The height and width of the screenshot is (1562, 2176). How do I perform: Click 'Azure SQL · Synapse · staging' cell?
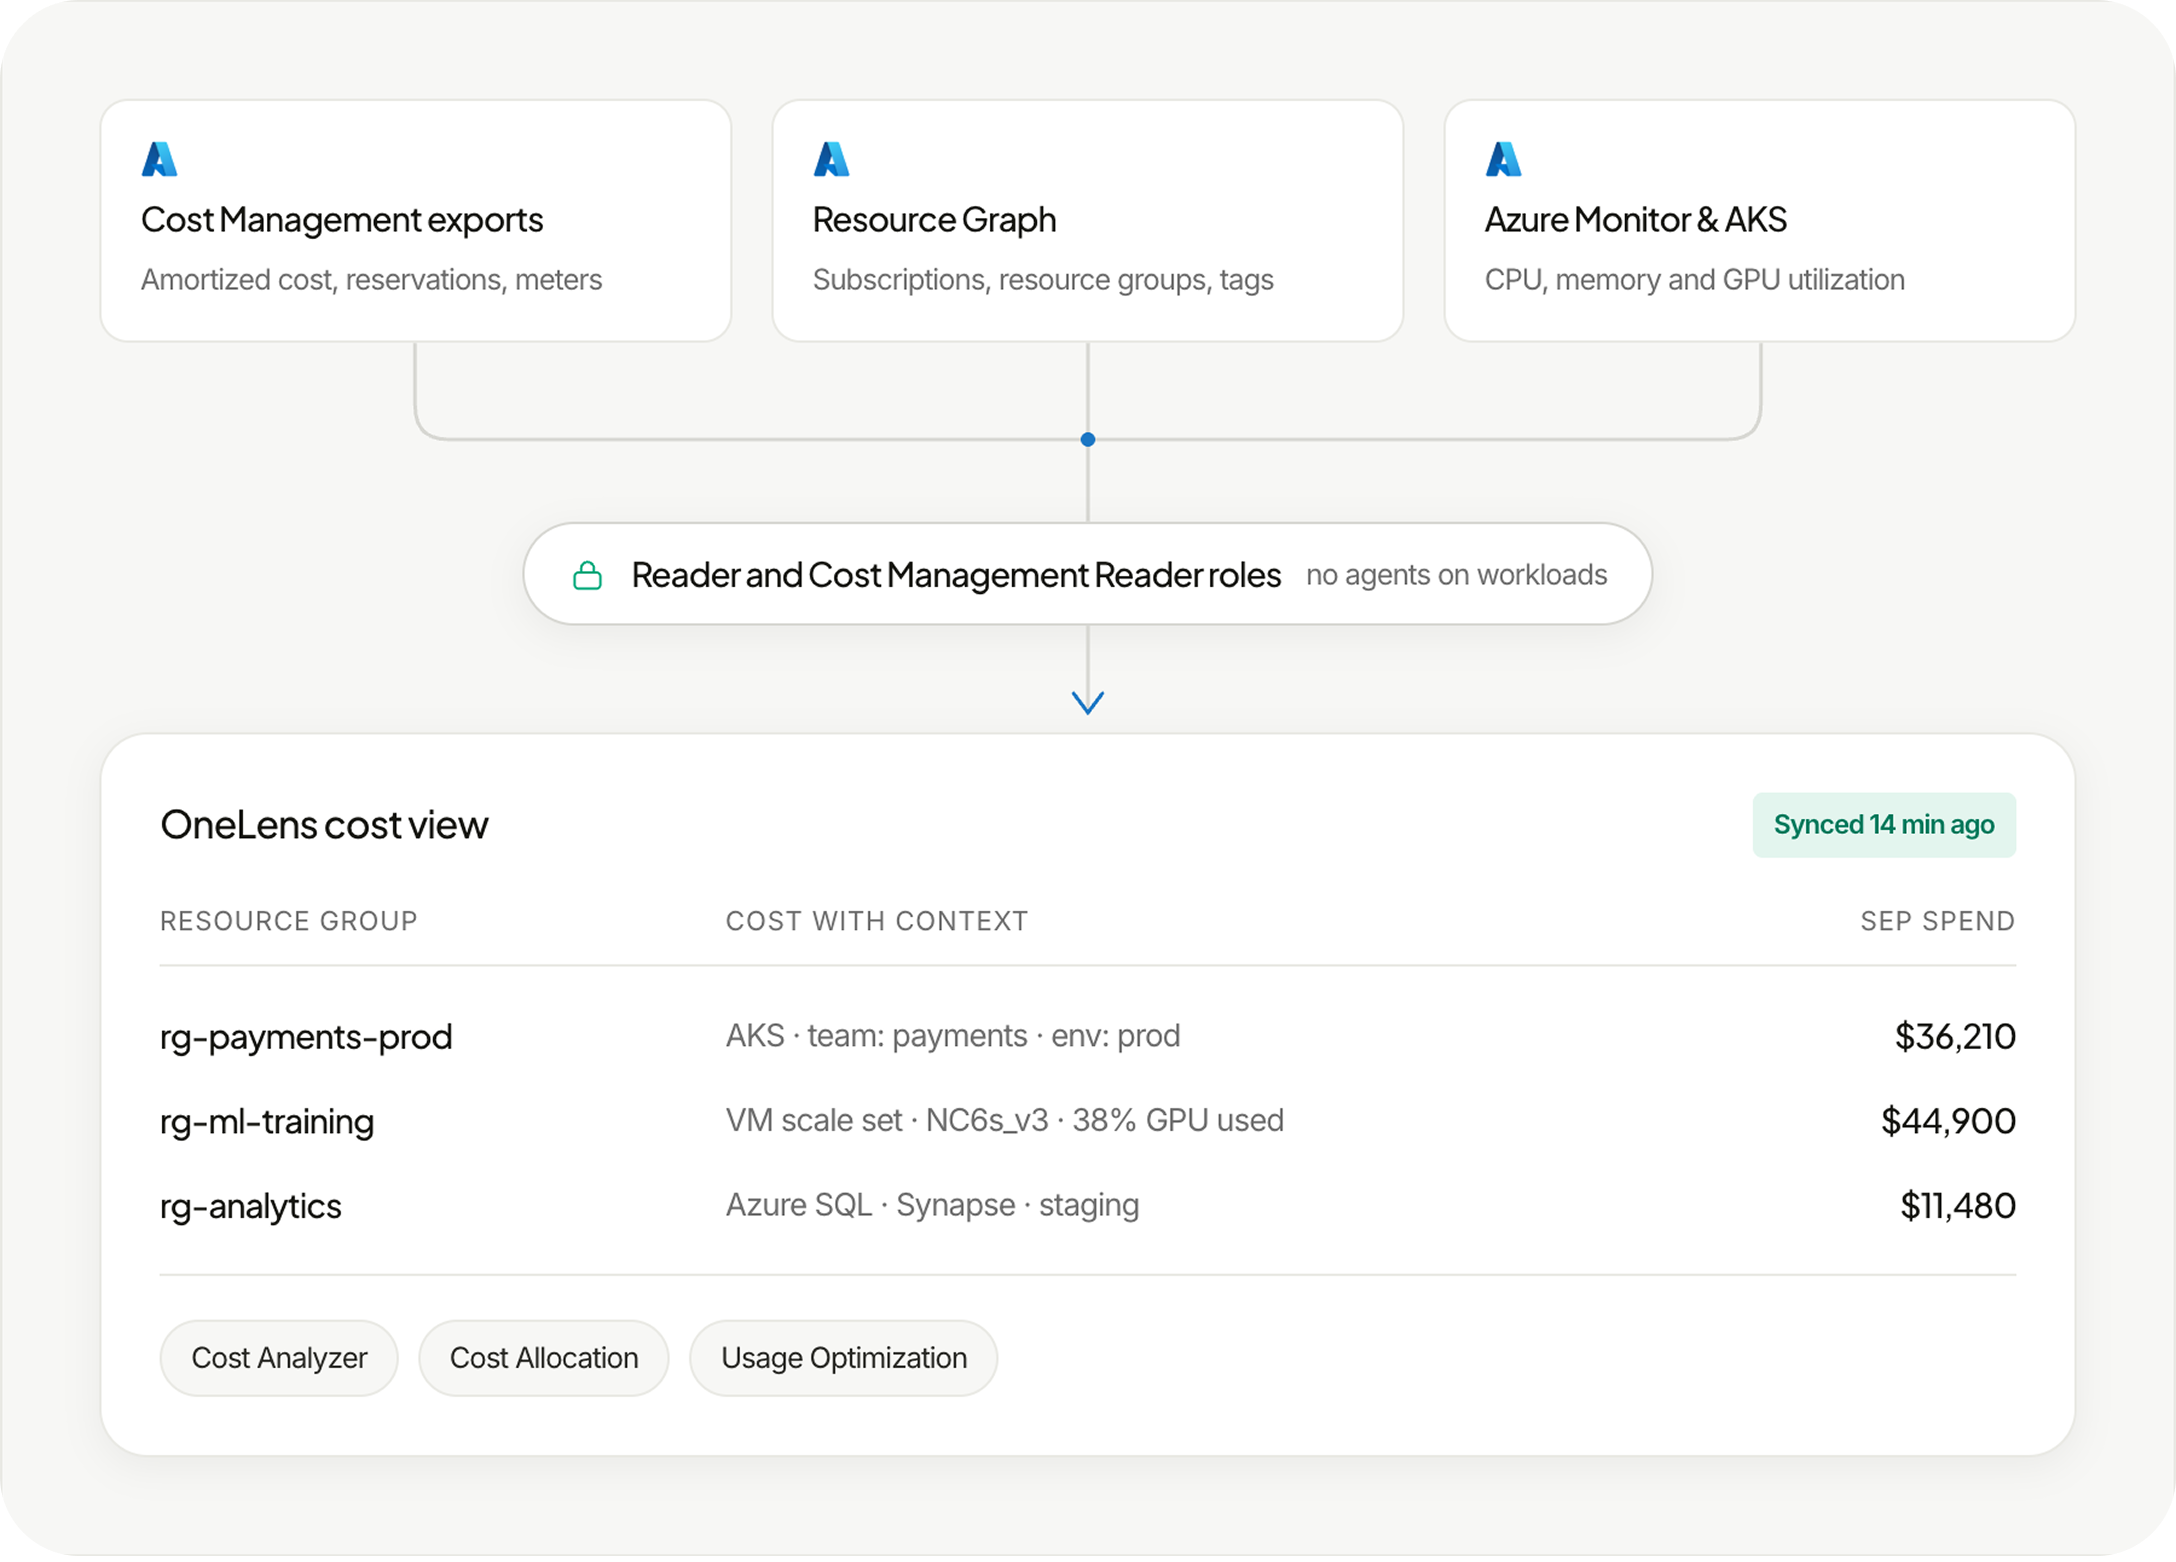[x=932, y=1206]
